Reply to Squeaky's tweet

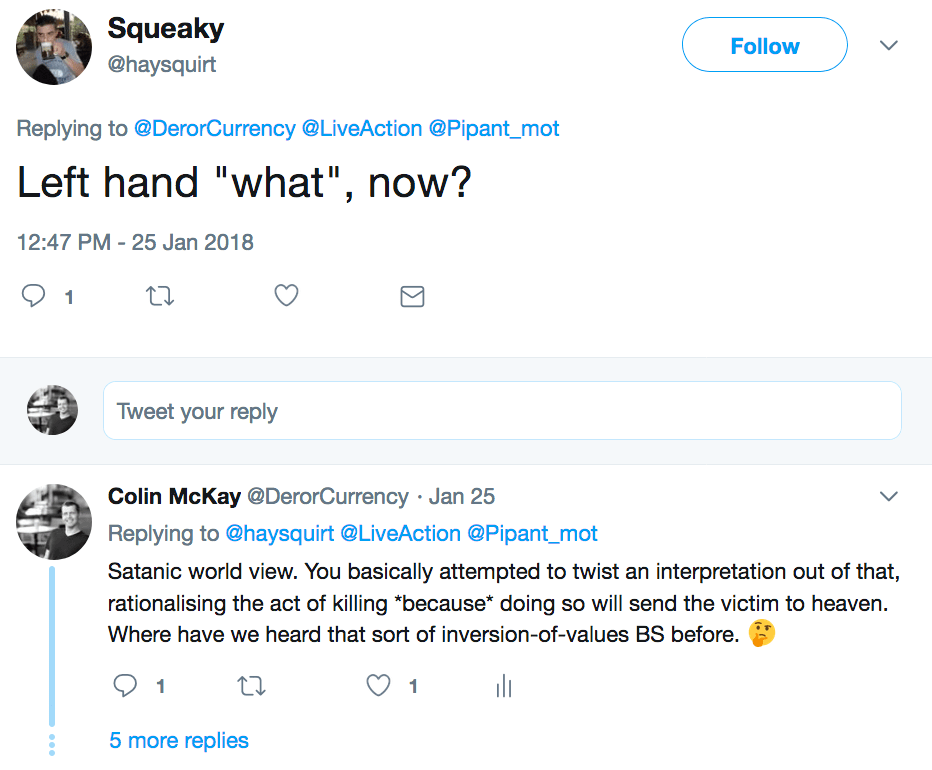pyautogui.click(x=34, y=295)
